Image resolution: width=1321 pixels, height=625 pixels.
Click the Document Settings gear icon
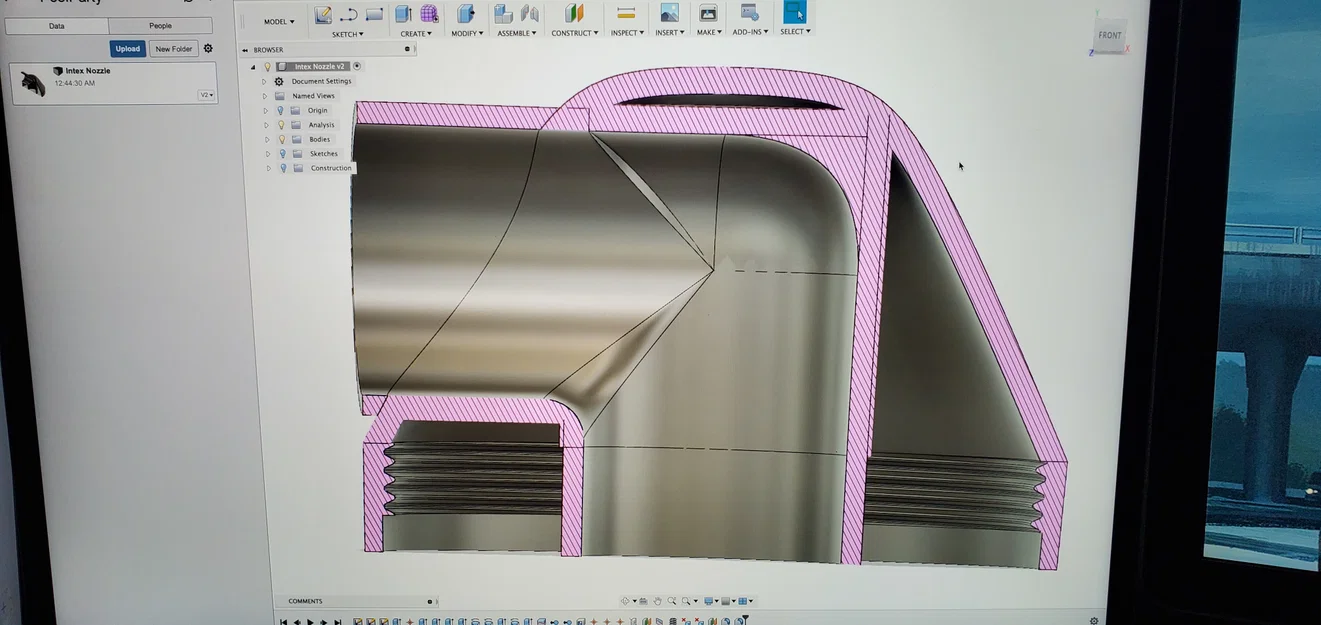[279, 81]
